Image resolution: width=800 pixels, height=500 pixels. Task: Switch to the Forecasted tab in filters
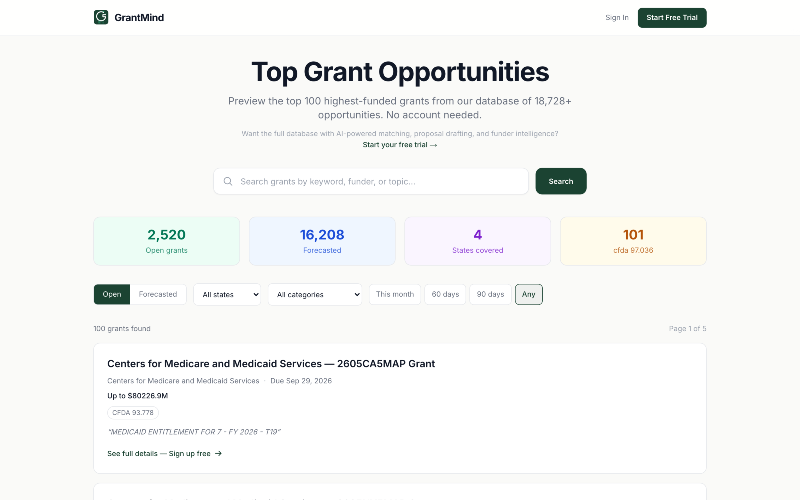point(158,294)
